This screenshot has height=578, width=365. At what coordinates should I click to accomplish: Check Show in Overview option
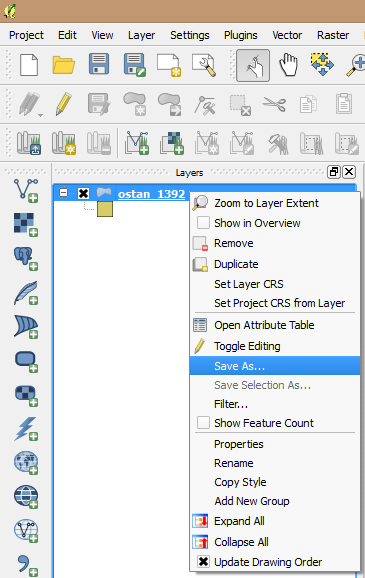point(203,223)
